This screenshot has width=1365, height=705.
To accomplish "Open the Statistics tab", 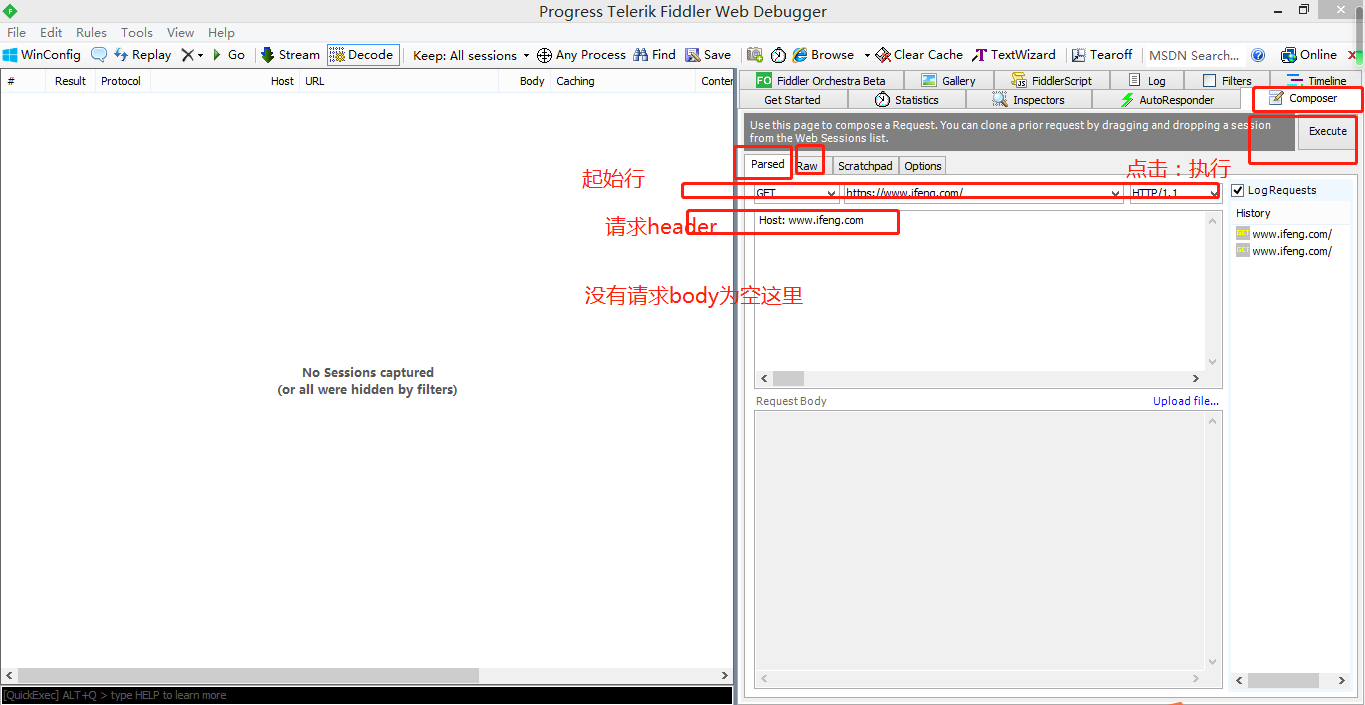I will click(x=906, y=100).
